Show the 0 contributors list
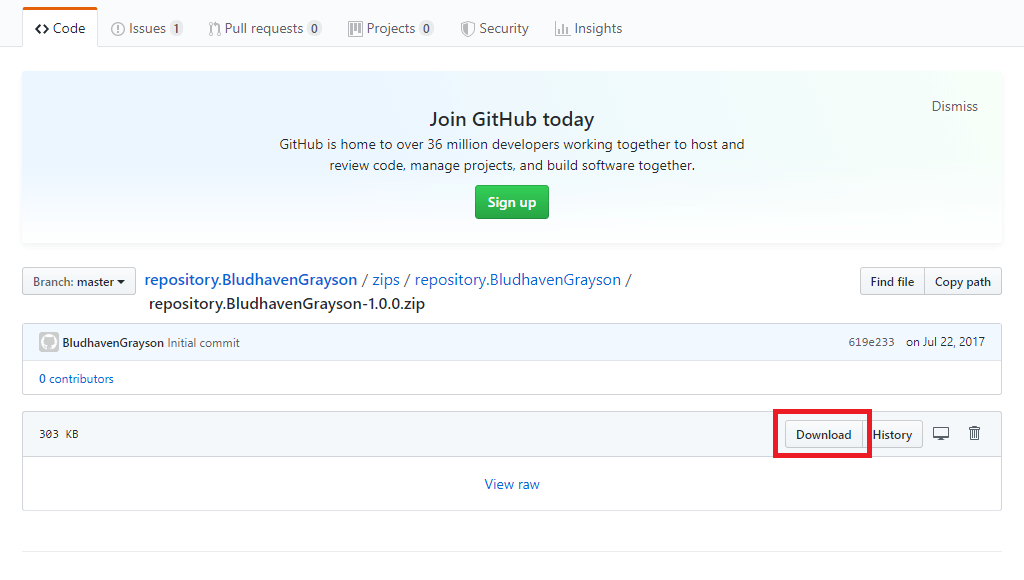 pyautogui.click(x=76, y=379)
